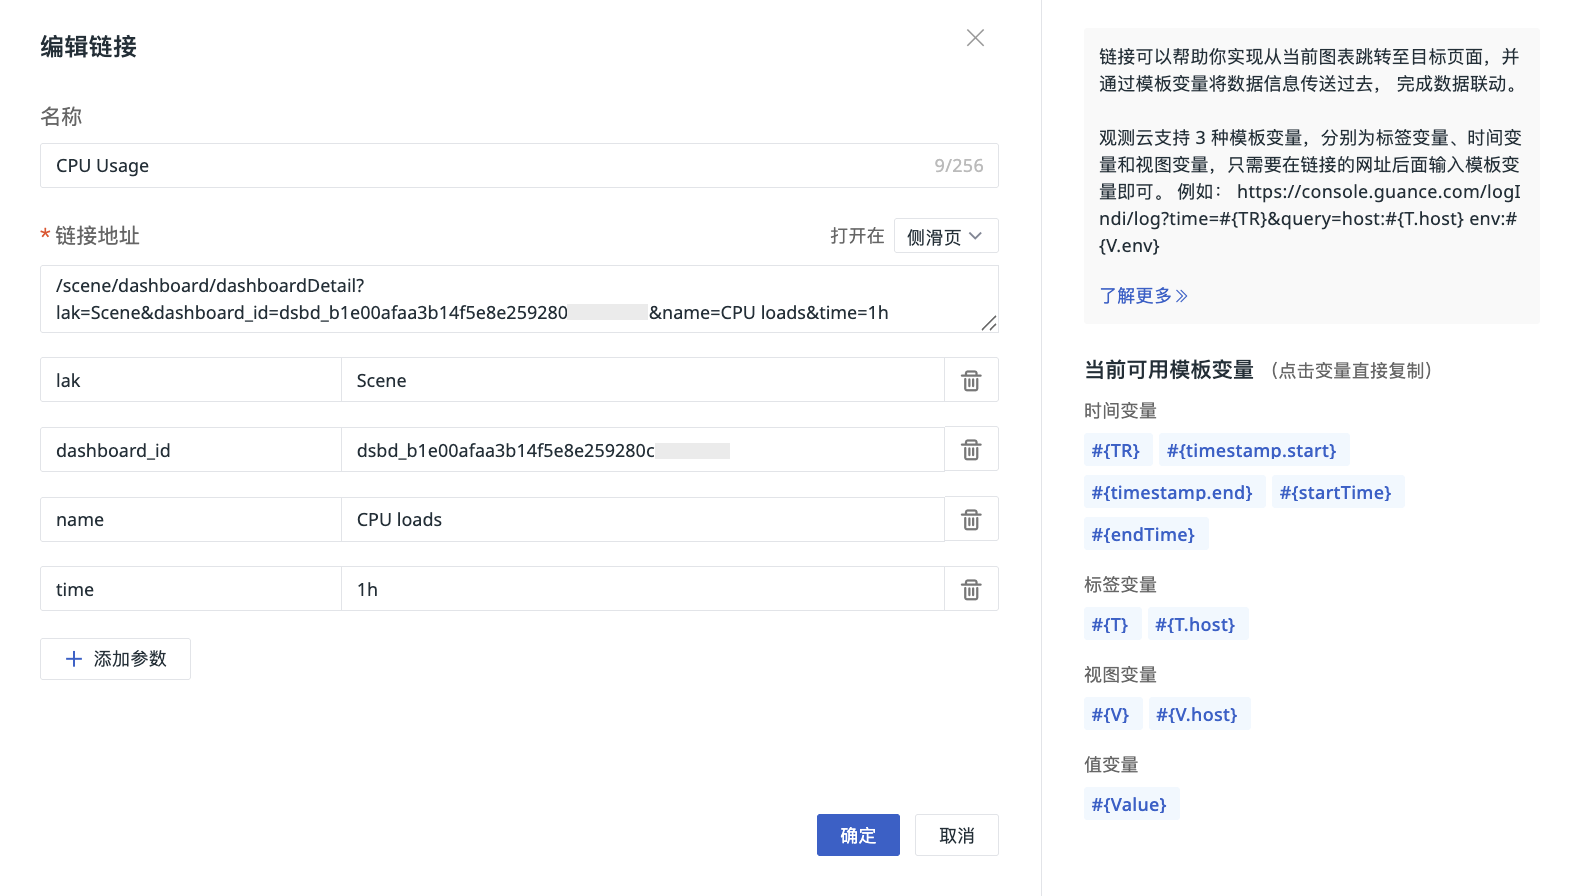This screenshot has width=1582, height=896.
Task: Click the 值变量 section label
Action: click(x=1111, y=765)
